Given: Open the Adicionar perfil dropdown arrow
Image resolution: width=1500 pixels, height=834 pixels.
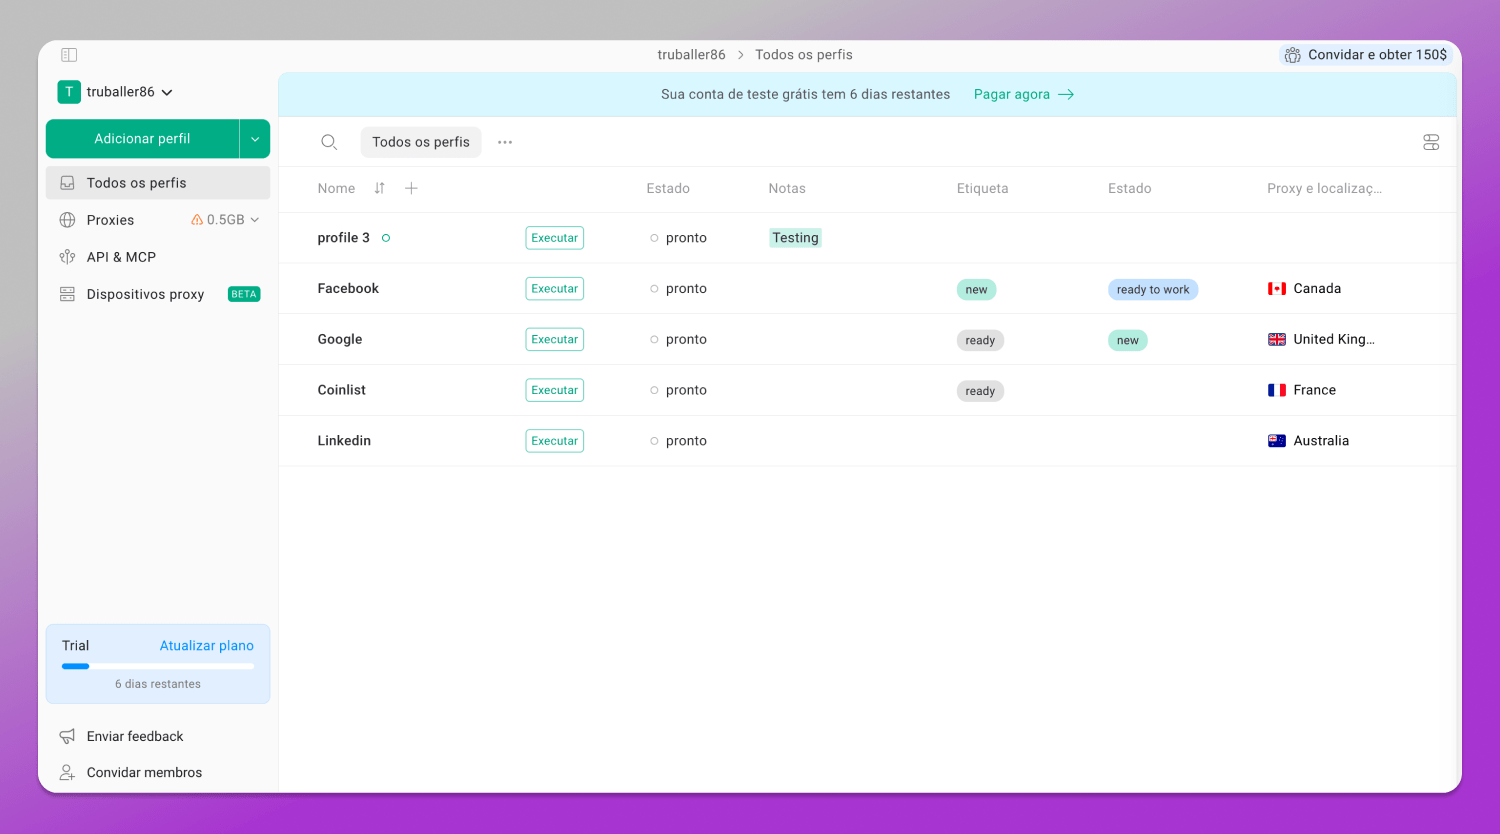Looking at the screenshot, I should (x=255, y=139).
